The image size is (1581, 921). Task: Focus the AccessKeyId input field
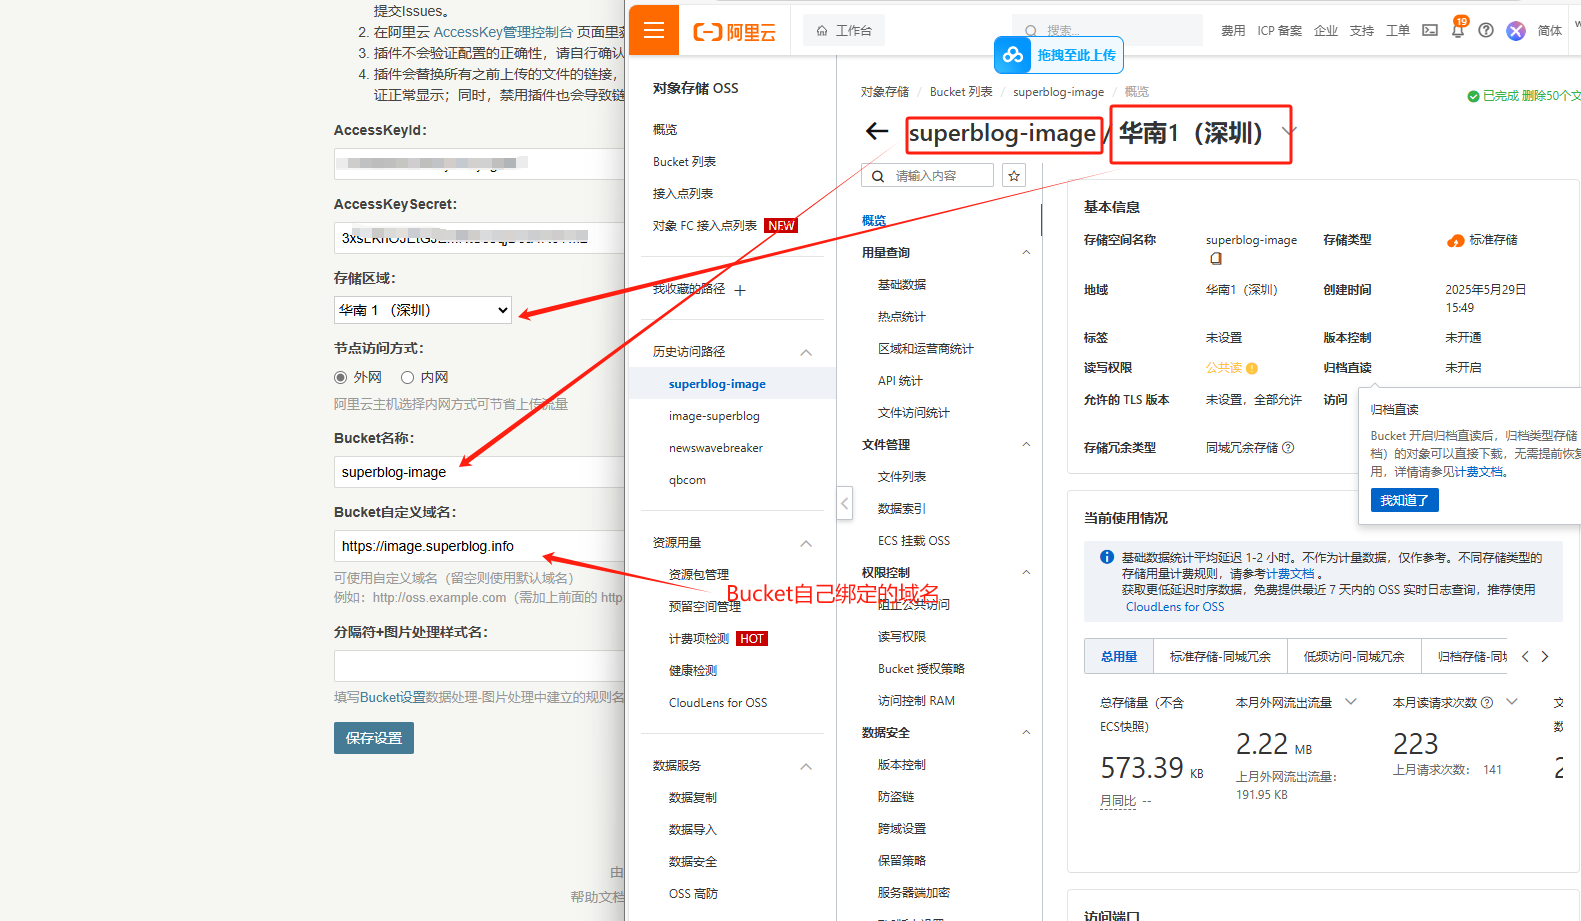pos(480,164)
